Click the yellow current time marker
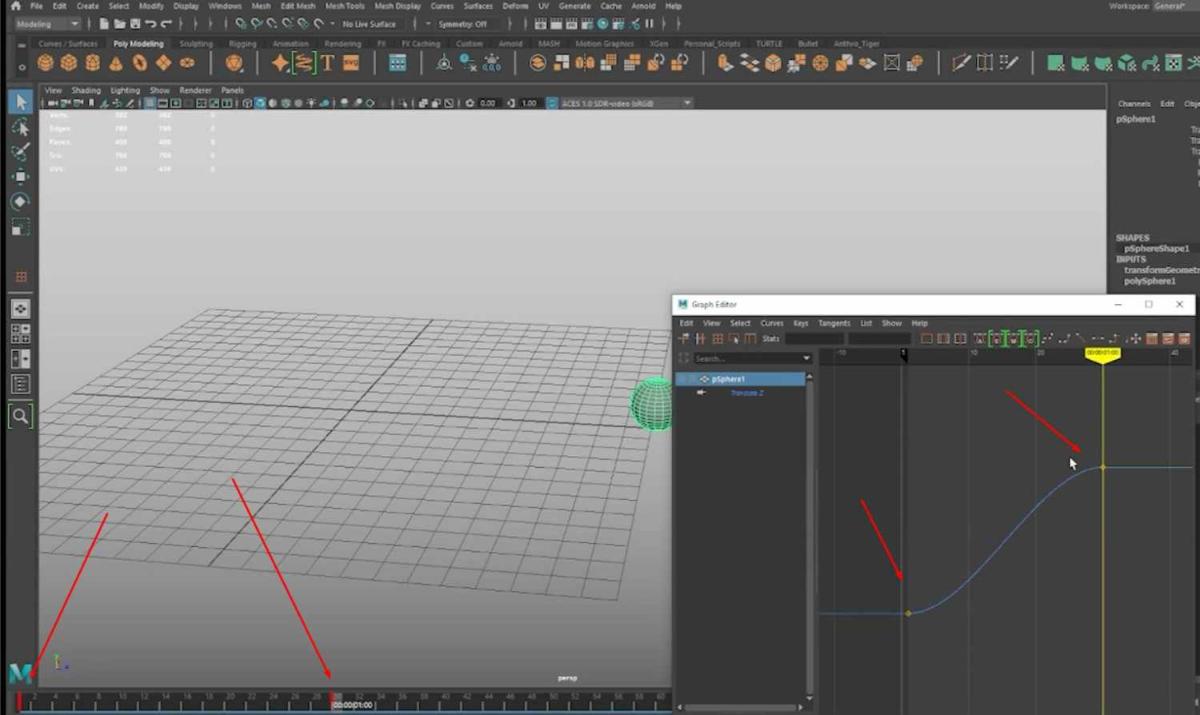The image size is (1200, 715). coord(1102,354)
